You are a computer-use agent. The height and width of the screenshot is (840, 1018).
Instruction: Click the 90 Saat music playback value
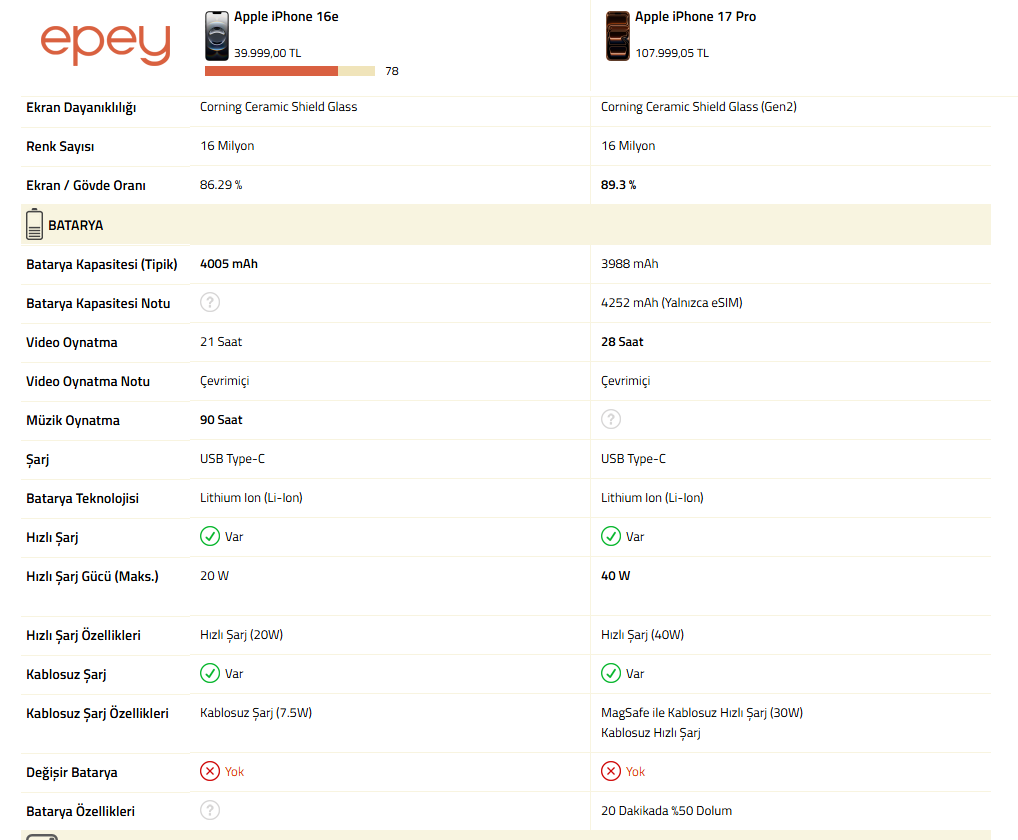(x=221, y=419)
